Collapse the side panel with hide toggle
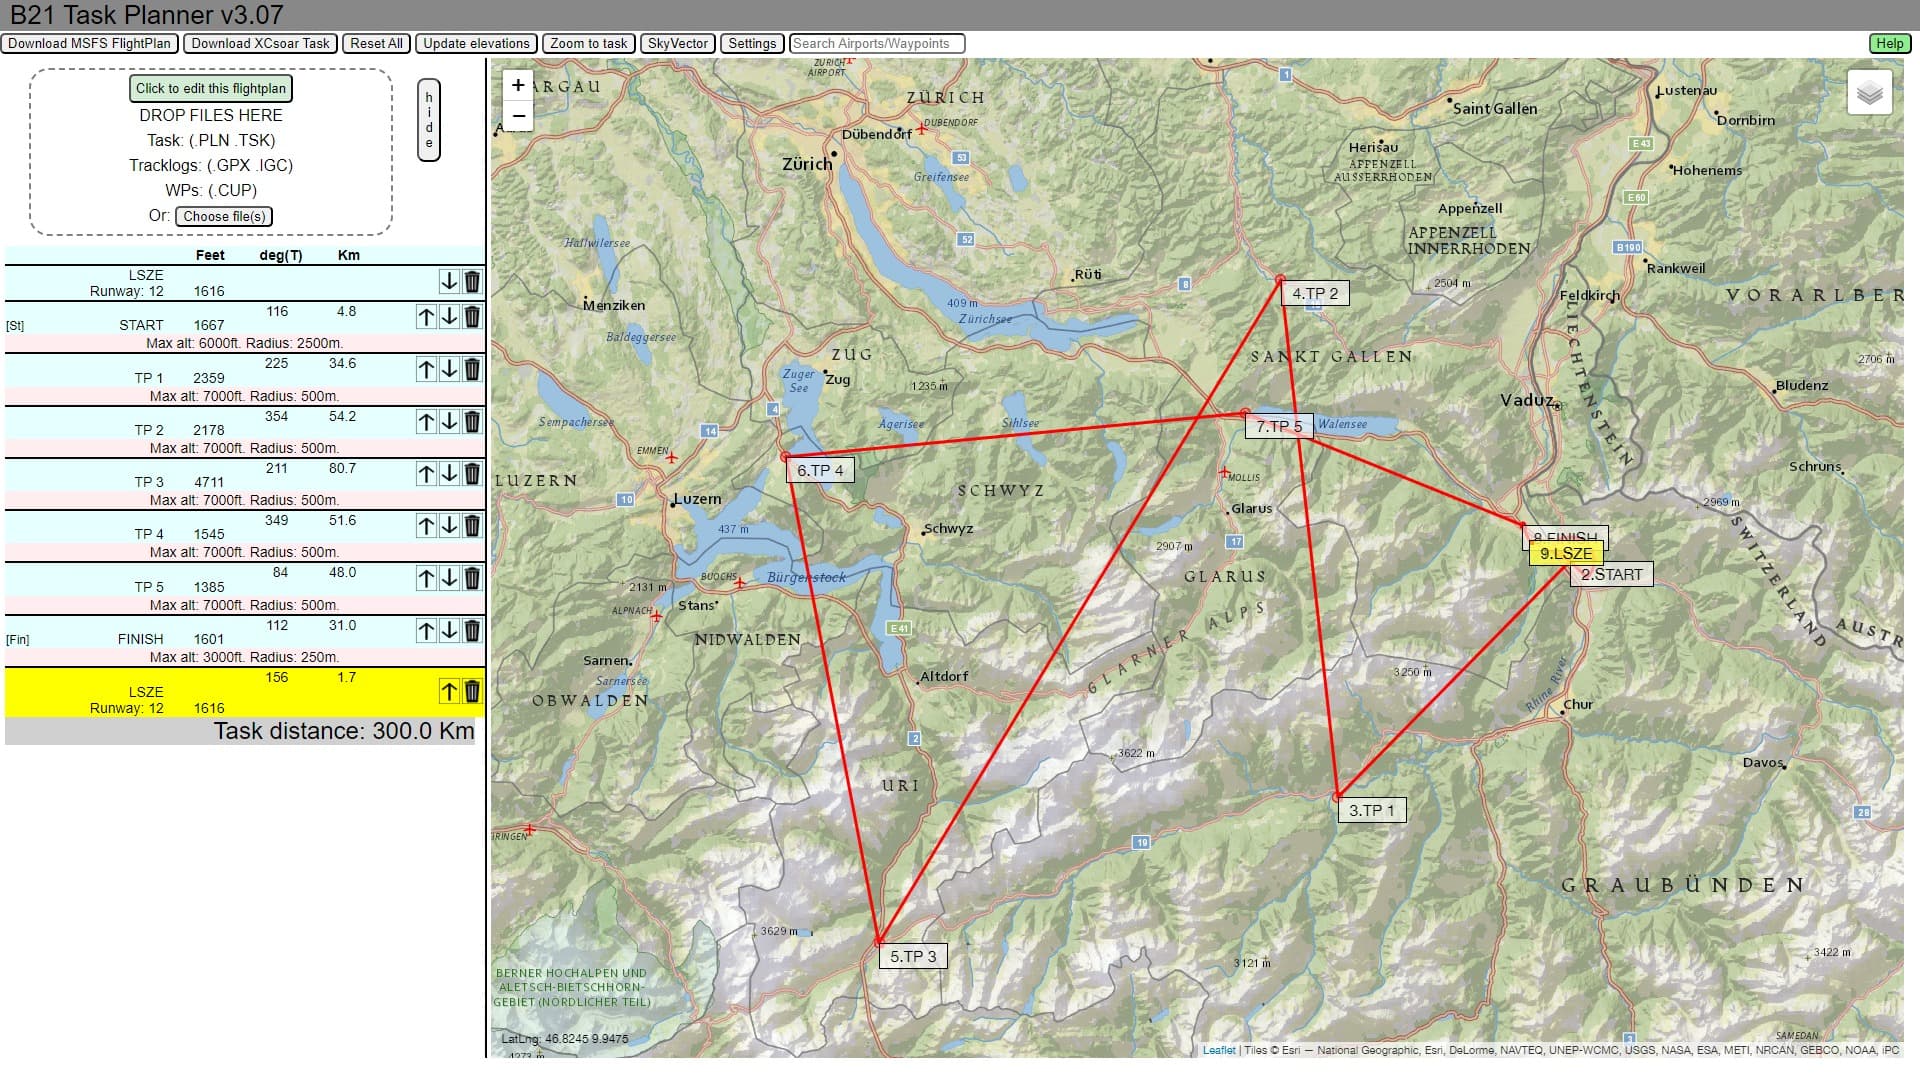The height and width of the screenshot is (1080, 1920). point(429,120)
